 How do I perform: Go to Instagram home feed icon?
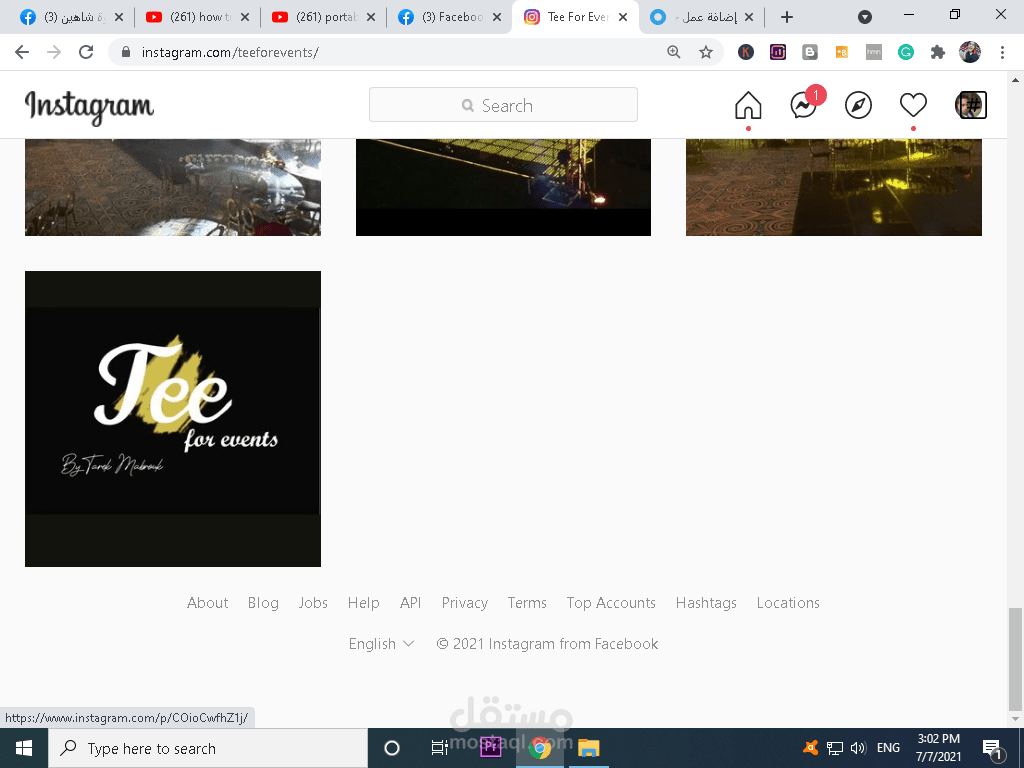pos(748,105)
